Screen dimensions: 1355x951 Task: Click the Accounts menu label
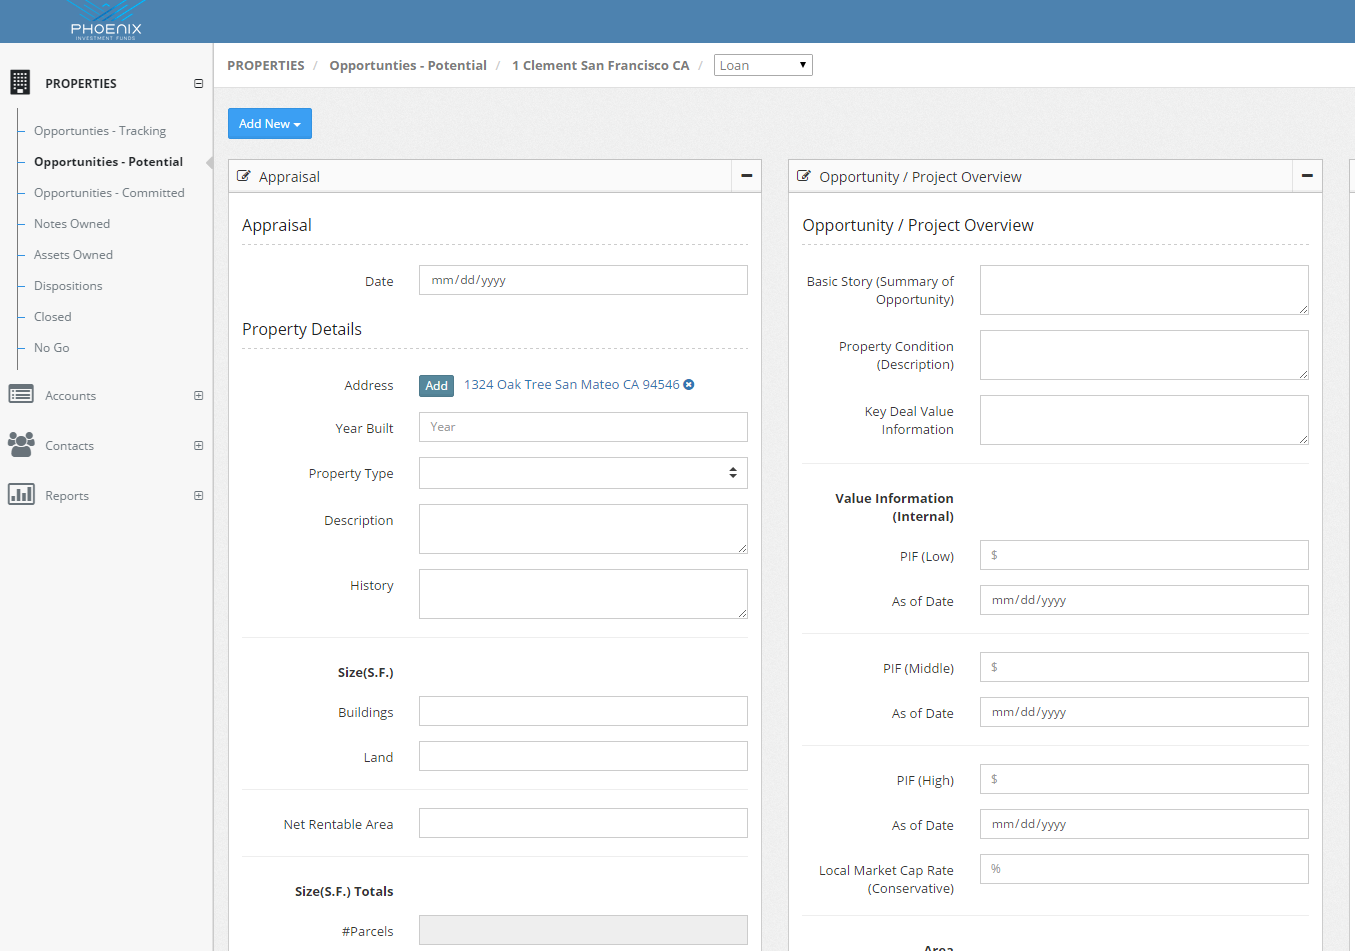pyautogui.click(x=71, y=395)
